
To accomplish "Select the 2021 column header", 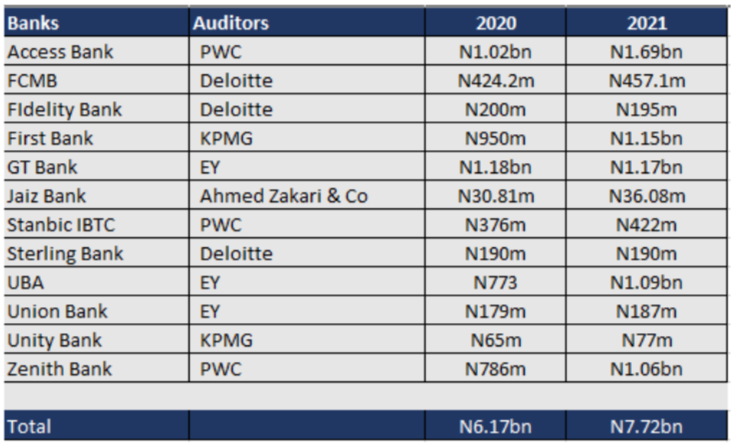I will pyautogui.click(x=646, y=23).
